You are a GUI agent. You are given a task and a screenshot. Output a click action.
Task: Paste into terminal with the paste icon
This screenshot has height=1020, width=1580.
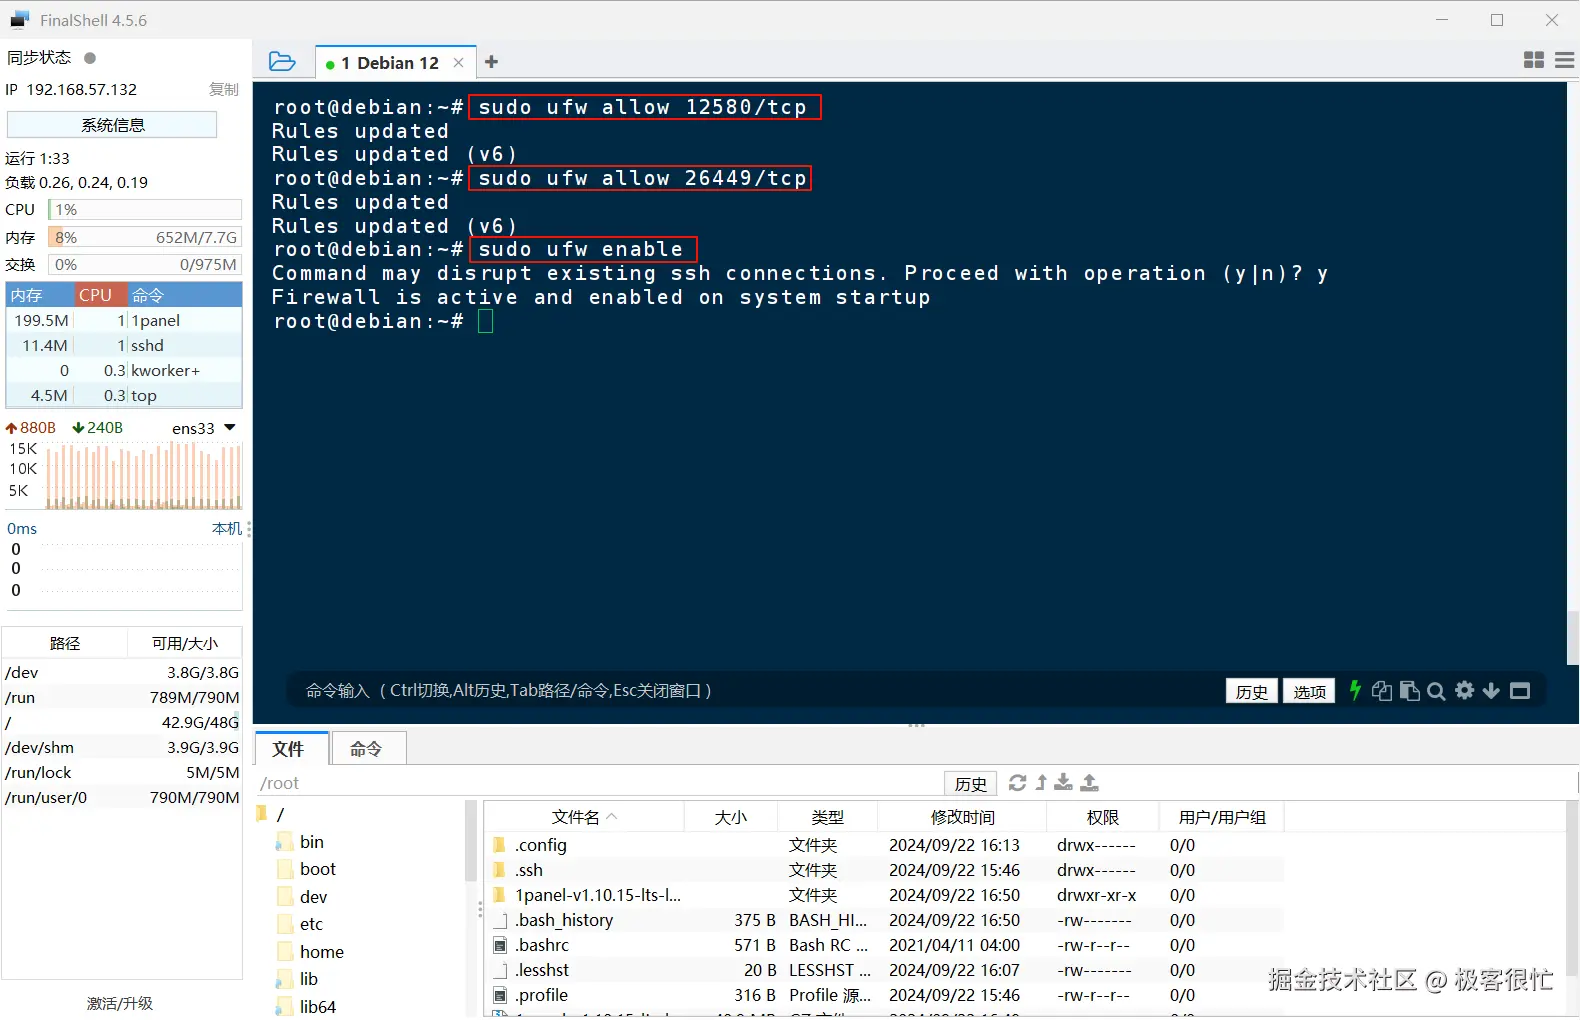pyautogui.click(x=1410, y=691)
